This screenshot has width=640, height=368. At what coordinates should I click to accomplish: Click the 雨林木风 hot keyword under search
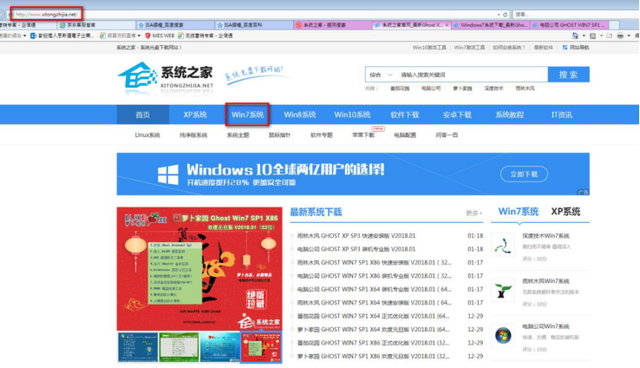525,88
